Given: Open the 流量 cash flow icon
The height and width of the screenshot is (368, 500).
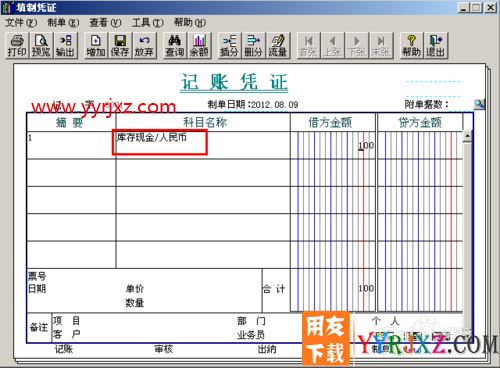Looking at the screenshot, I should (x=278, y=46).
